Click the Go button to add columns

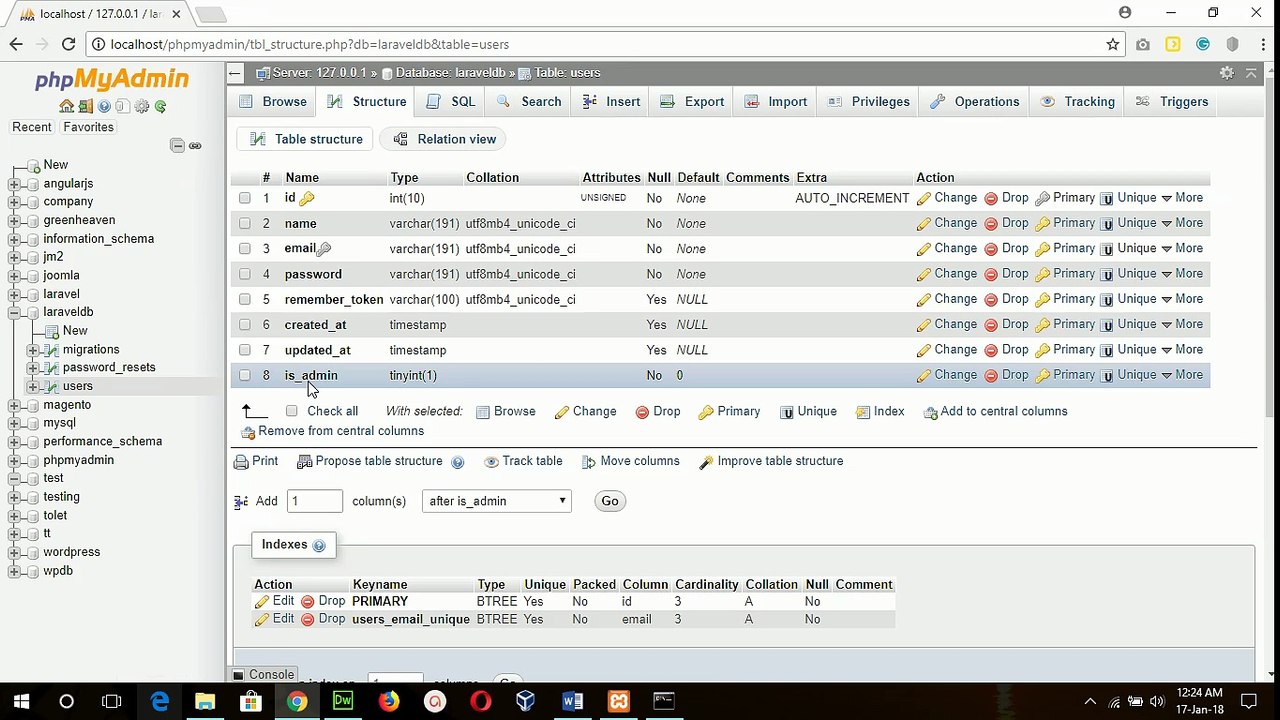click(x=610, y=501)
